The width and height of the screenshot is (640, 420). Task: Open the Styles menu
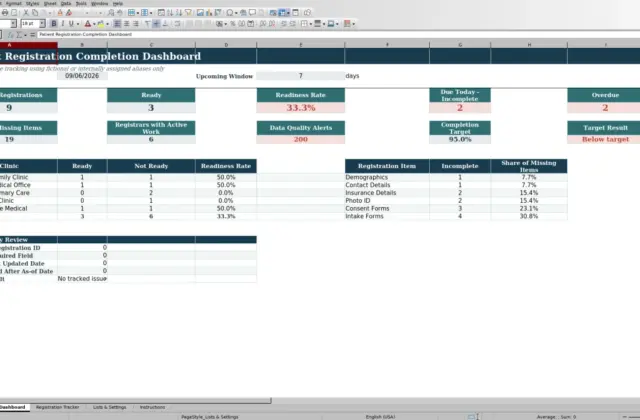point(32,3)
